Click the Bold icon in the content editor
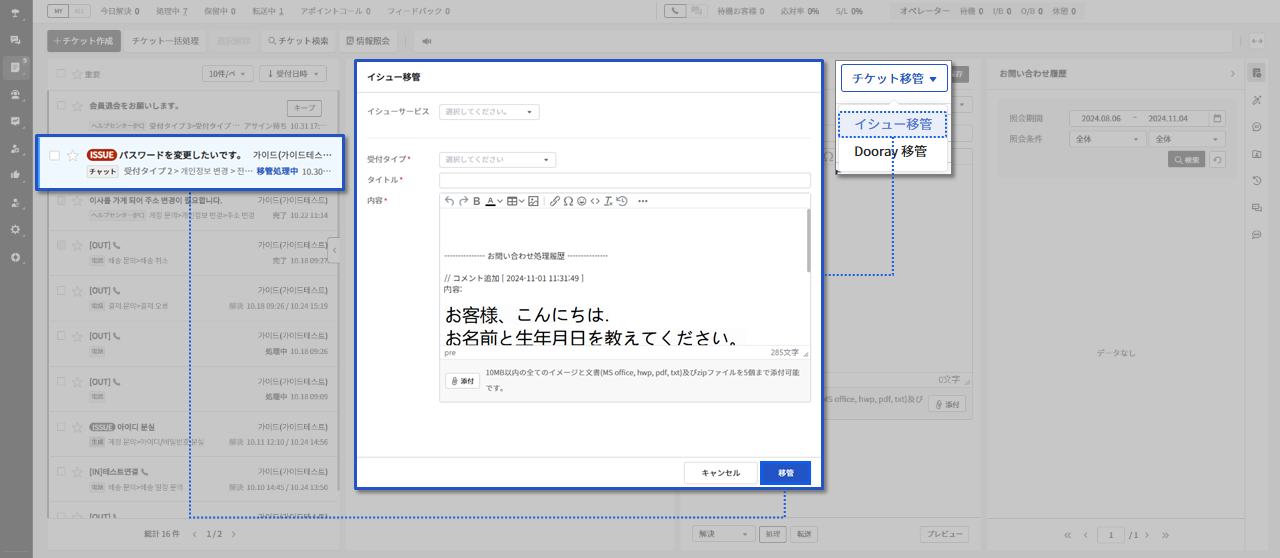This screenshot has height=558, width=1280. pyautogui.click(x=477, y=201)
